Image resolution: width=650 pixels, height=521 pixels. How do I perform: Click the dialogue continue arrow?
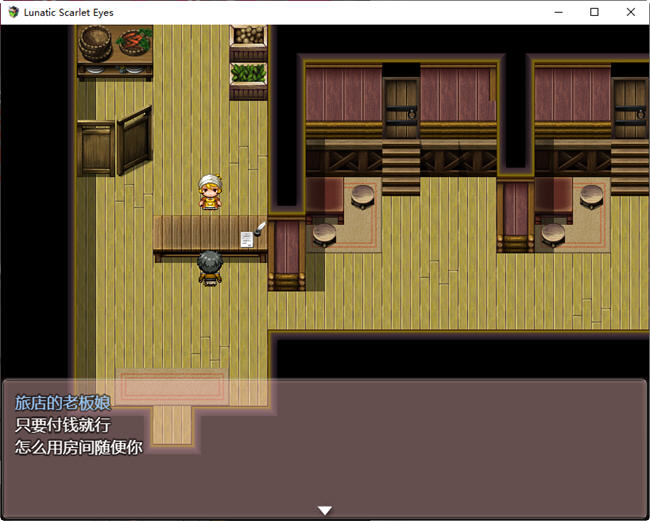point(324,510)
